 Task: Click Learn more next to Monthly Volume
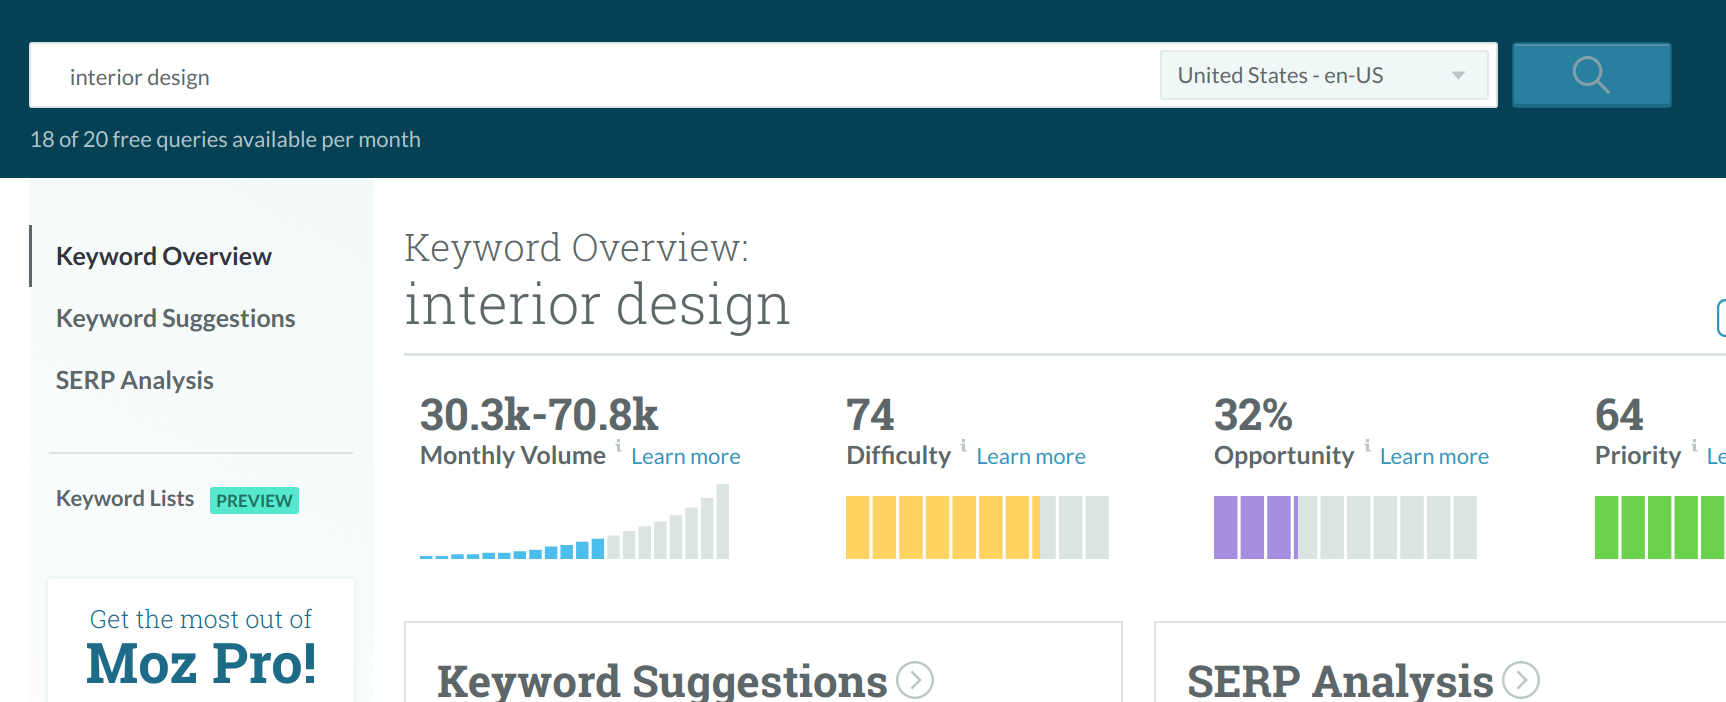tap(686, 457)
